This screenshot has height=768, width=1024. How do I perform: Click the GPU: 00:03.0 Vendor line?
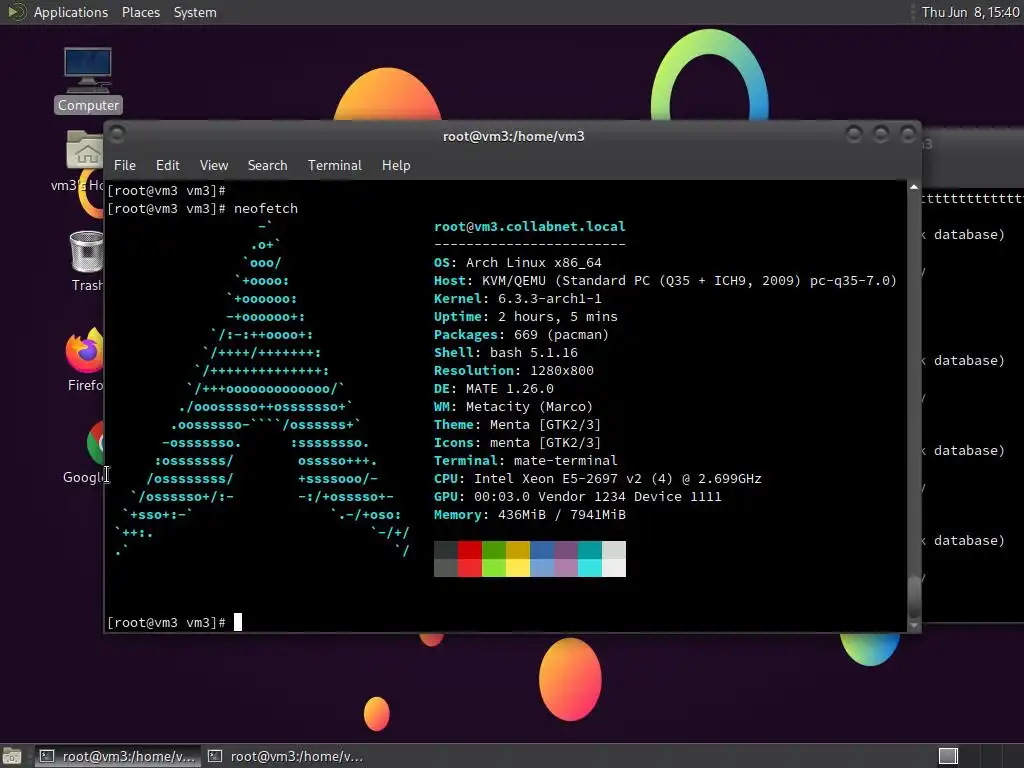pos(578,496)
